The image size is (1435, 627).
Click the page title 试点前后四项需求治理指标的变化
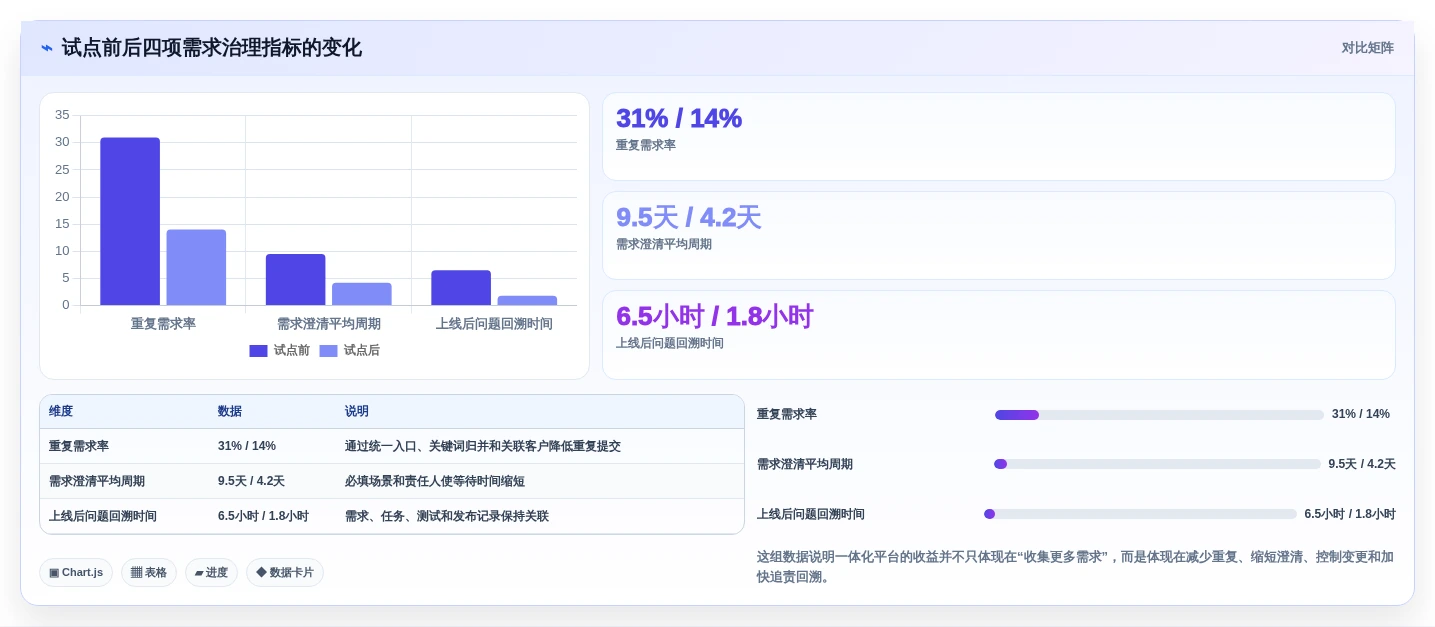click(211, 48)
